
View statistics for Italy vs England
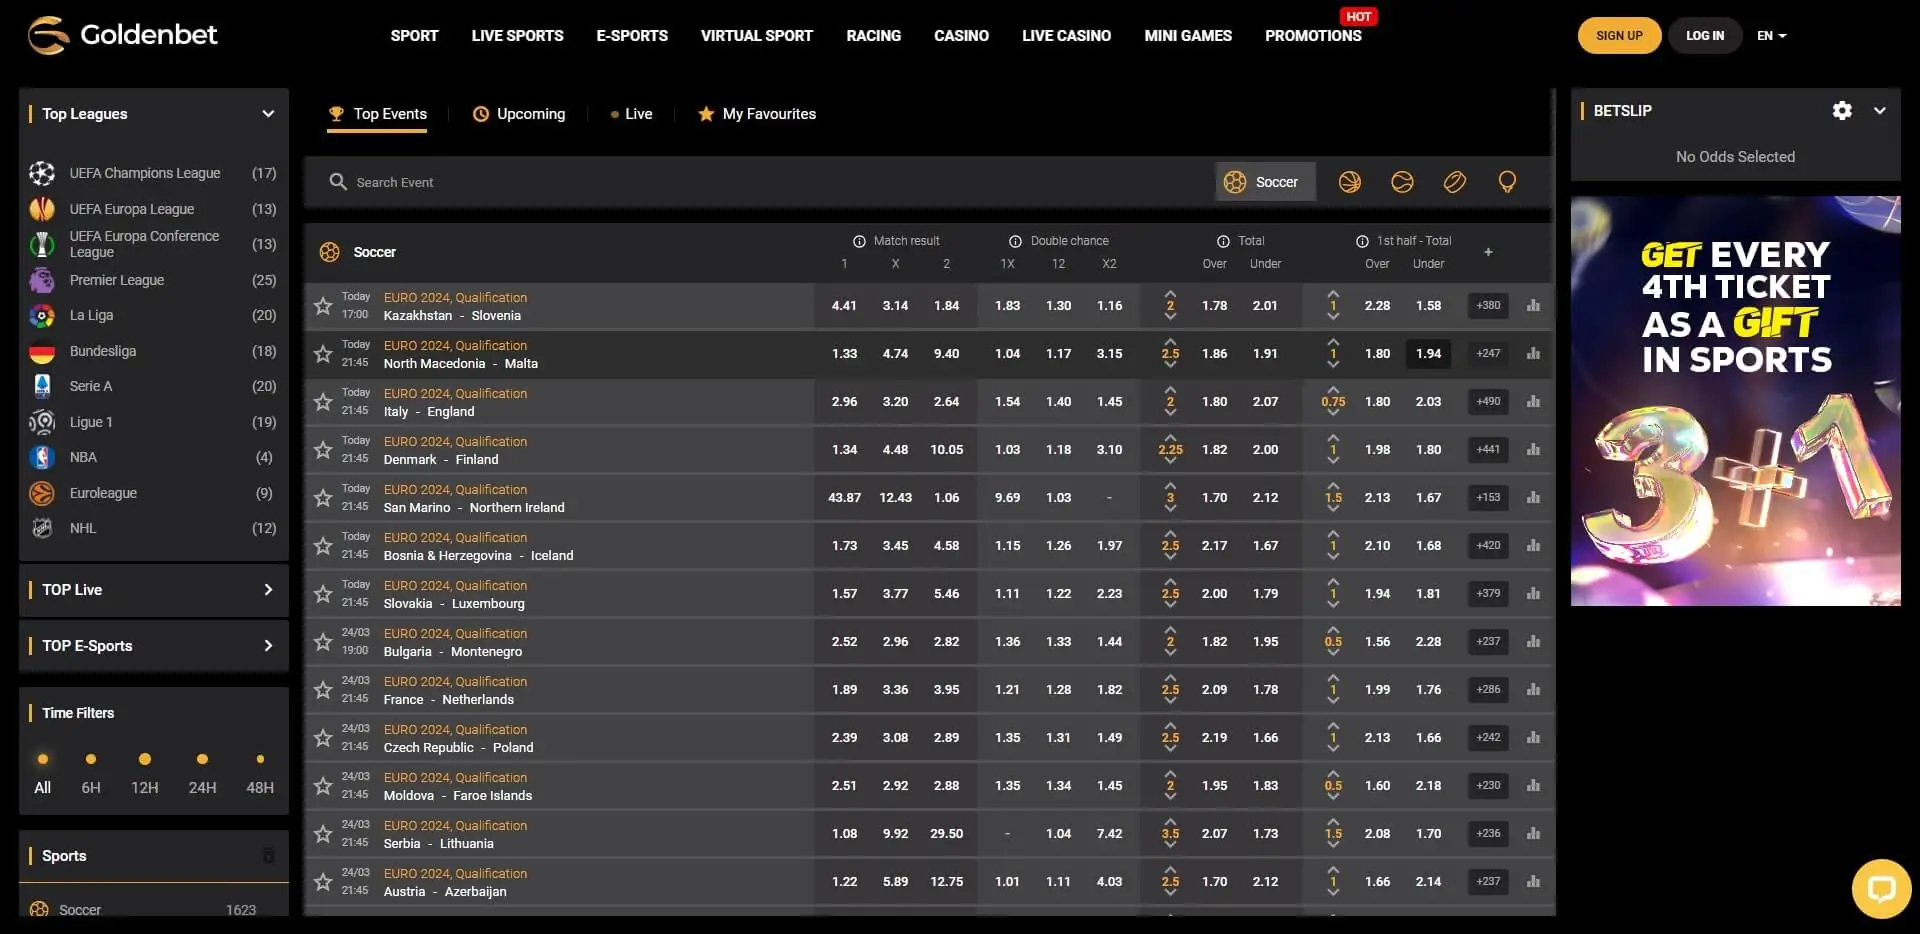[1533, 401]
